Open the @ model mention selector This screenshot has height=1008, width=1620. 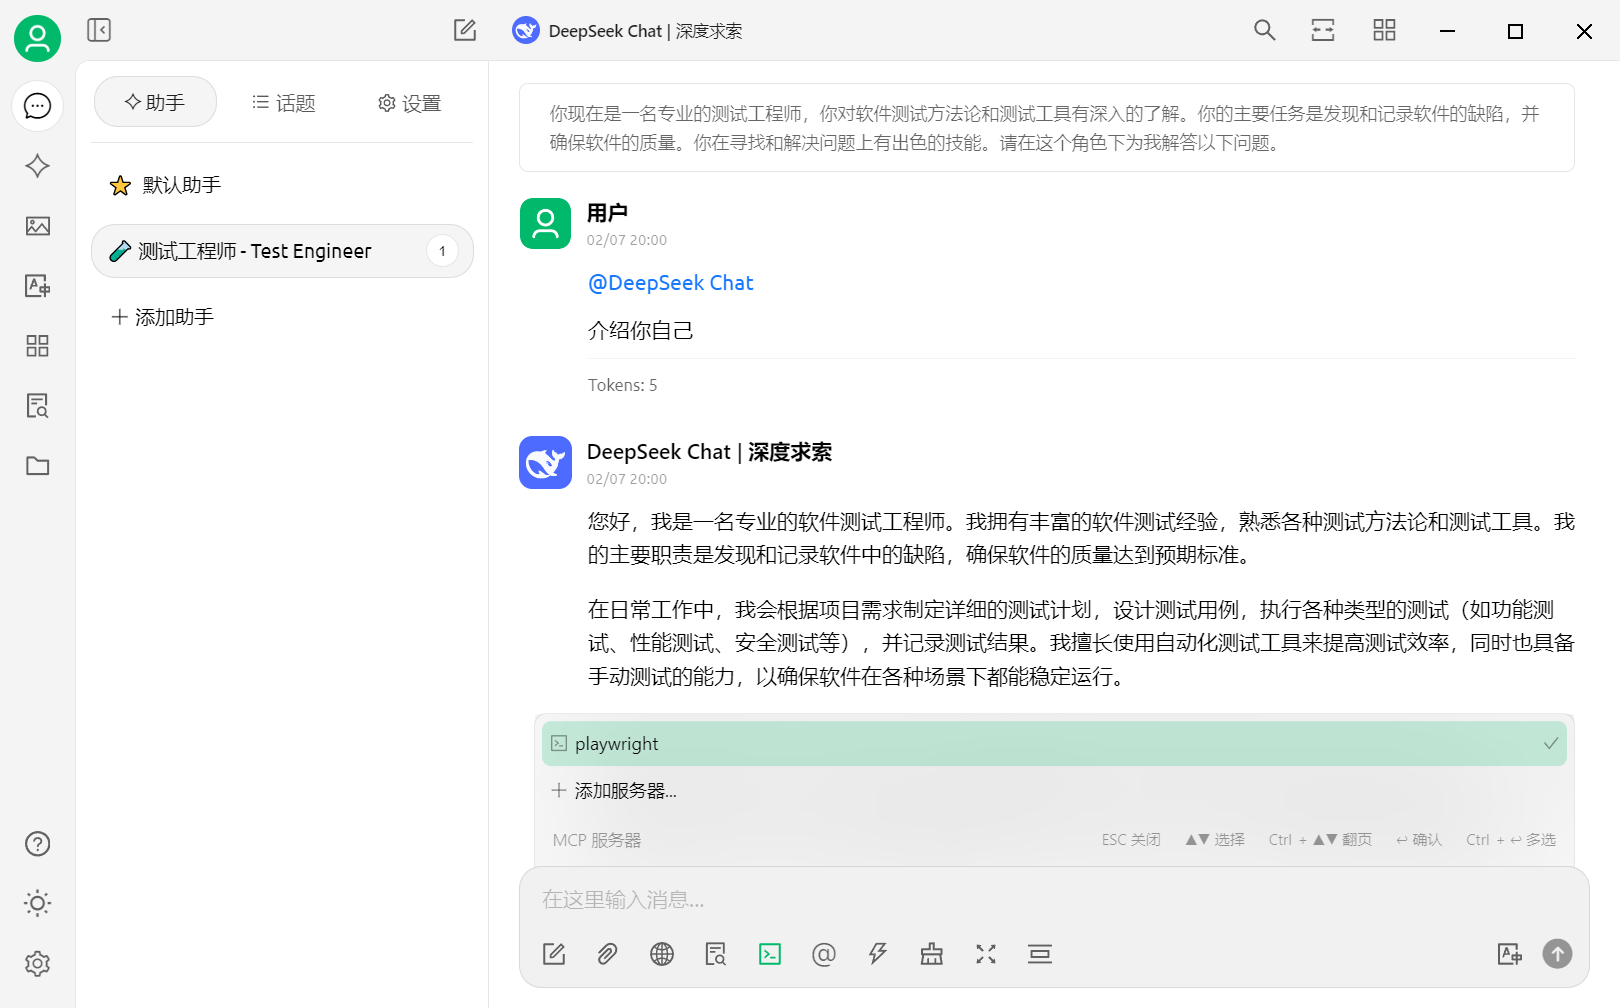(x=824, y=954)
